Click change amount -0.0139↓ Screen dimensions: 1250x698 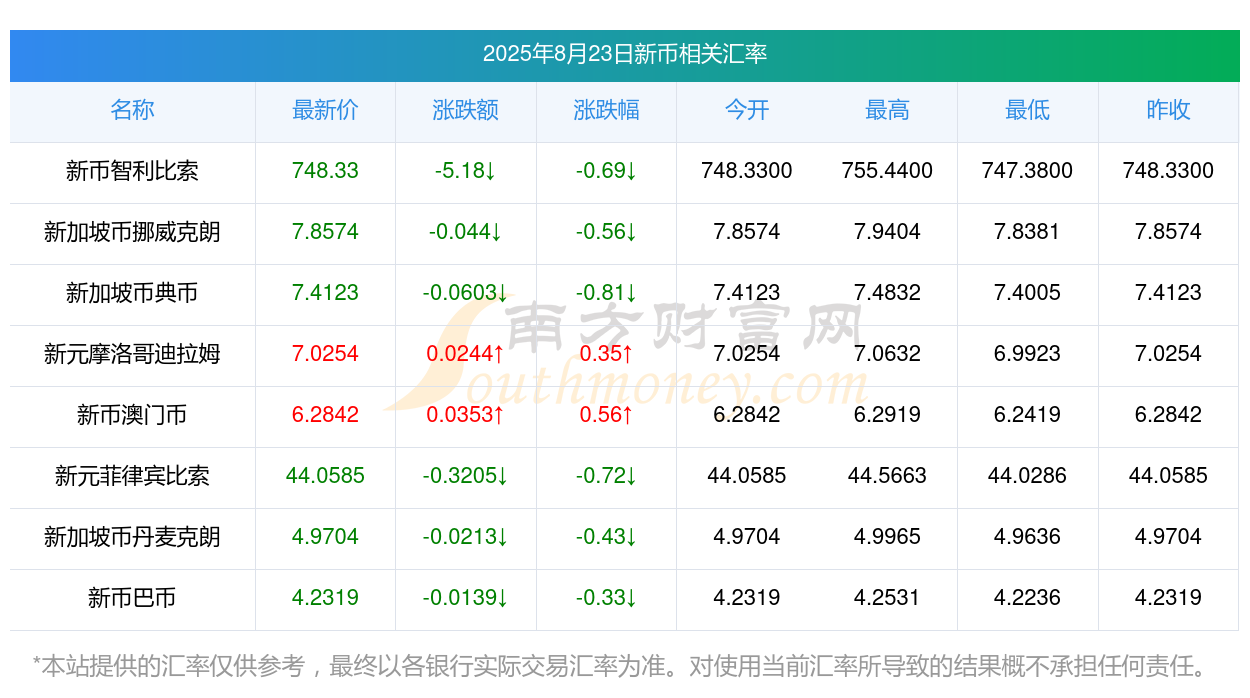[466, 598]
